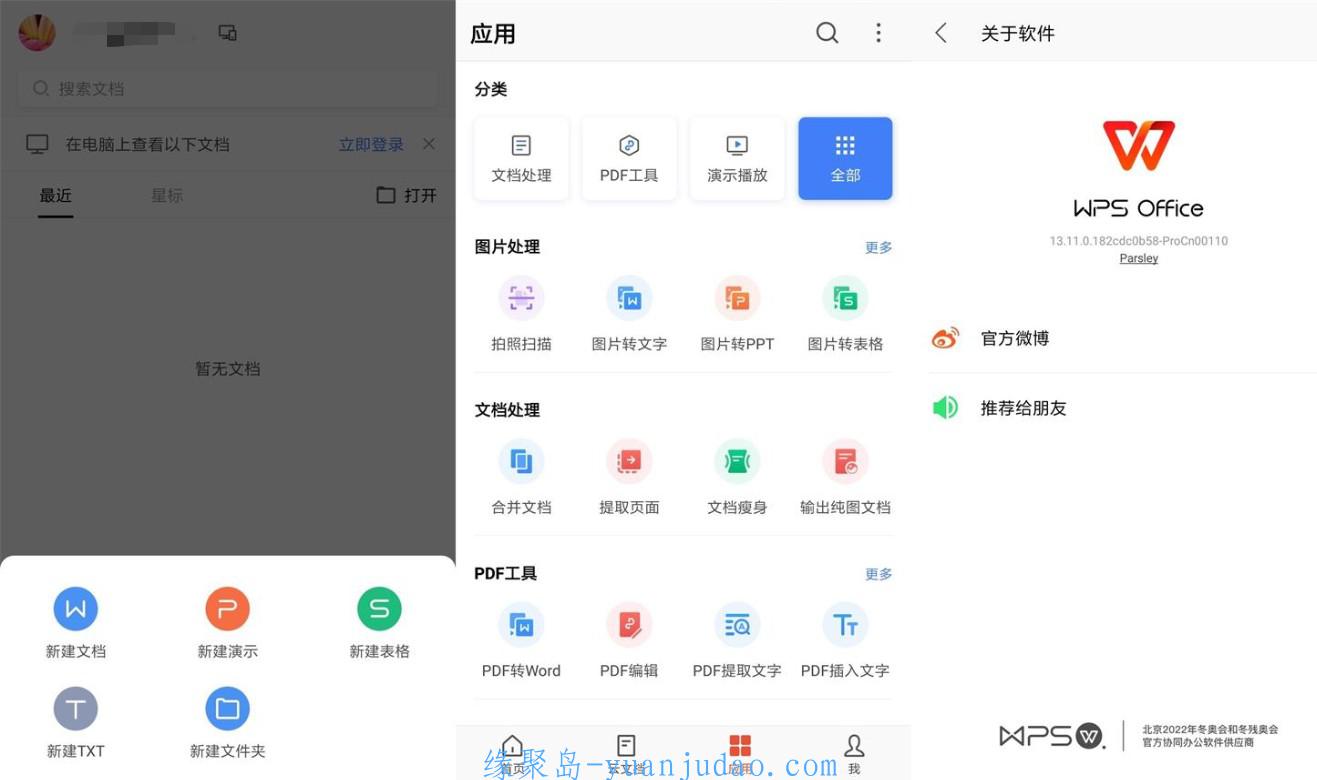
Task: Select the 全部 category tab
Action: tap(845, 158)
